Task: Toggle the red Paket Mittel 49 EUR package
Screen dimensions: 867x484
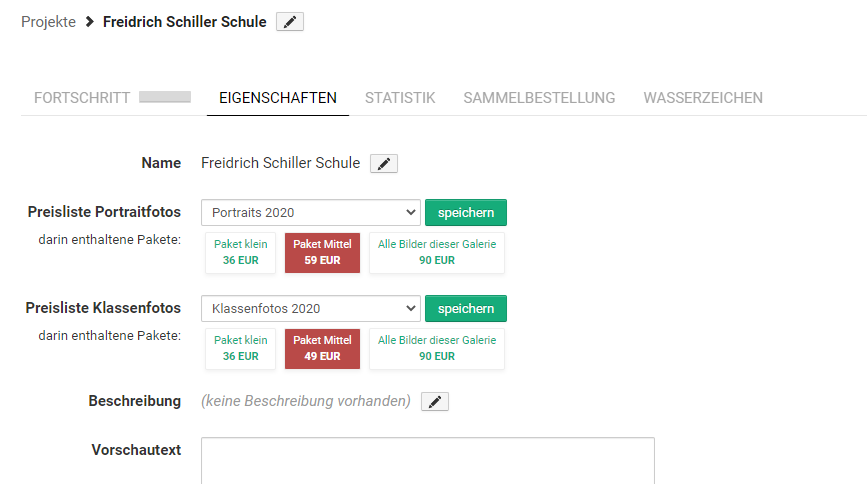Action: click(x=322, y=349)
